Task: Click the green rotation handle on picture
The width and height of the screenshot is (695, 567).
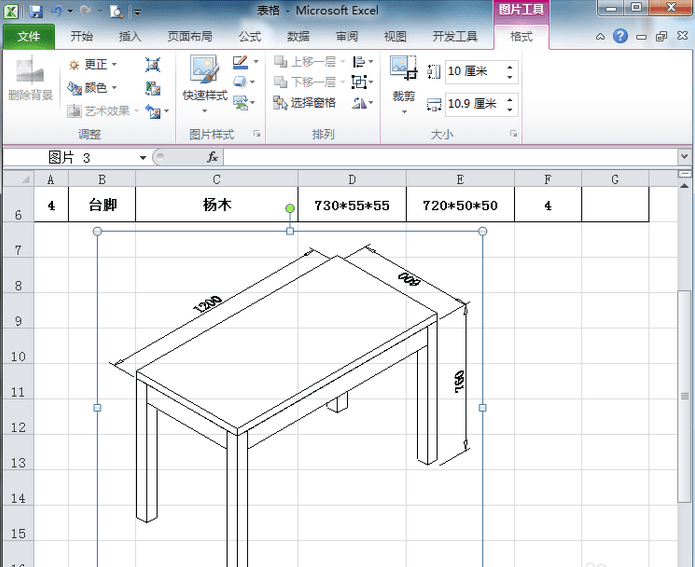Action: tap(290, 208)
